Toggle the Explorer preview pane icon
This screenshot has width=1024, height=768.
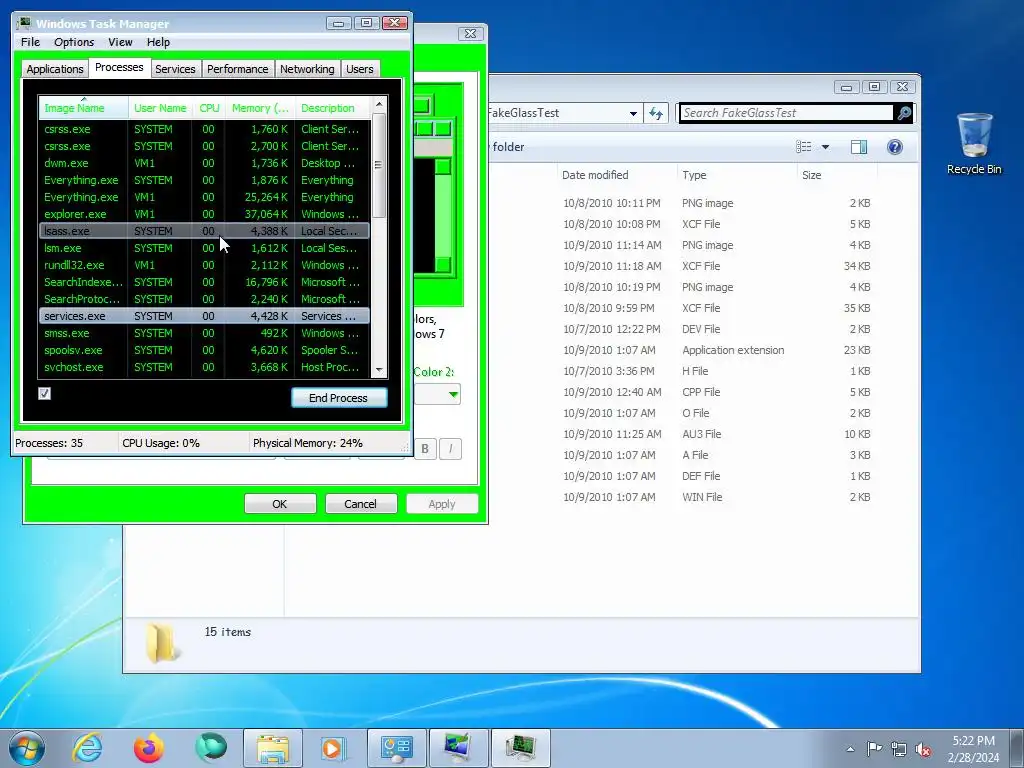point(859,147)
